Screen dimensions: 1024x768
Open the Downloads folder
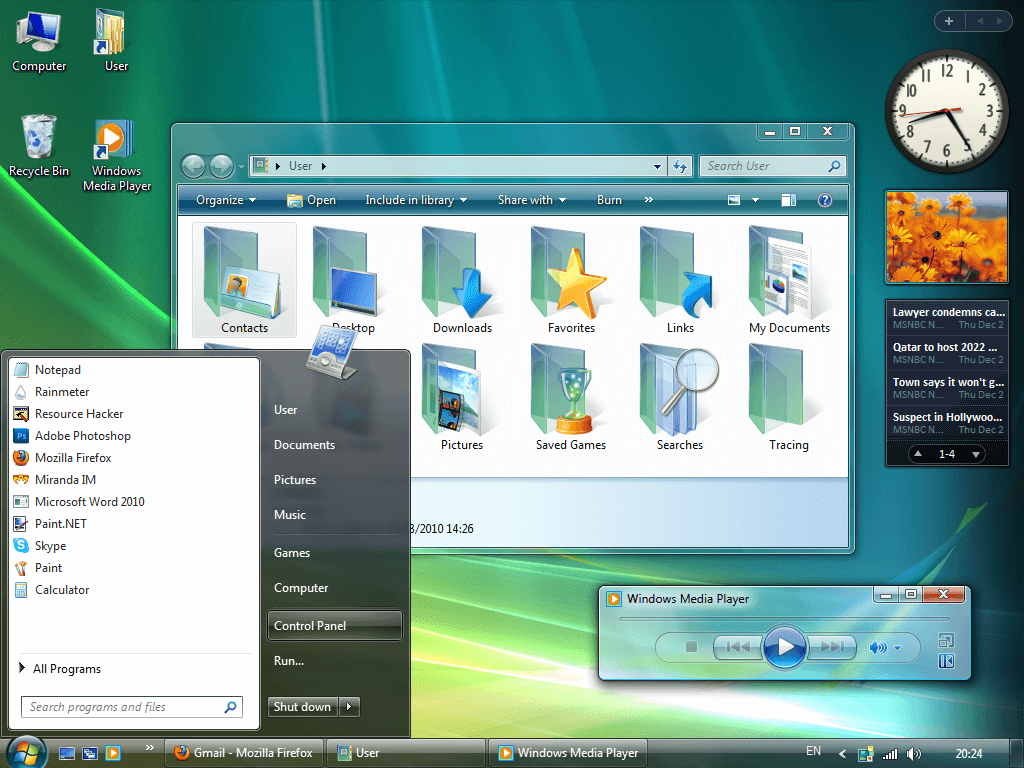click(461, 278)
